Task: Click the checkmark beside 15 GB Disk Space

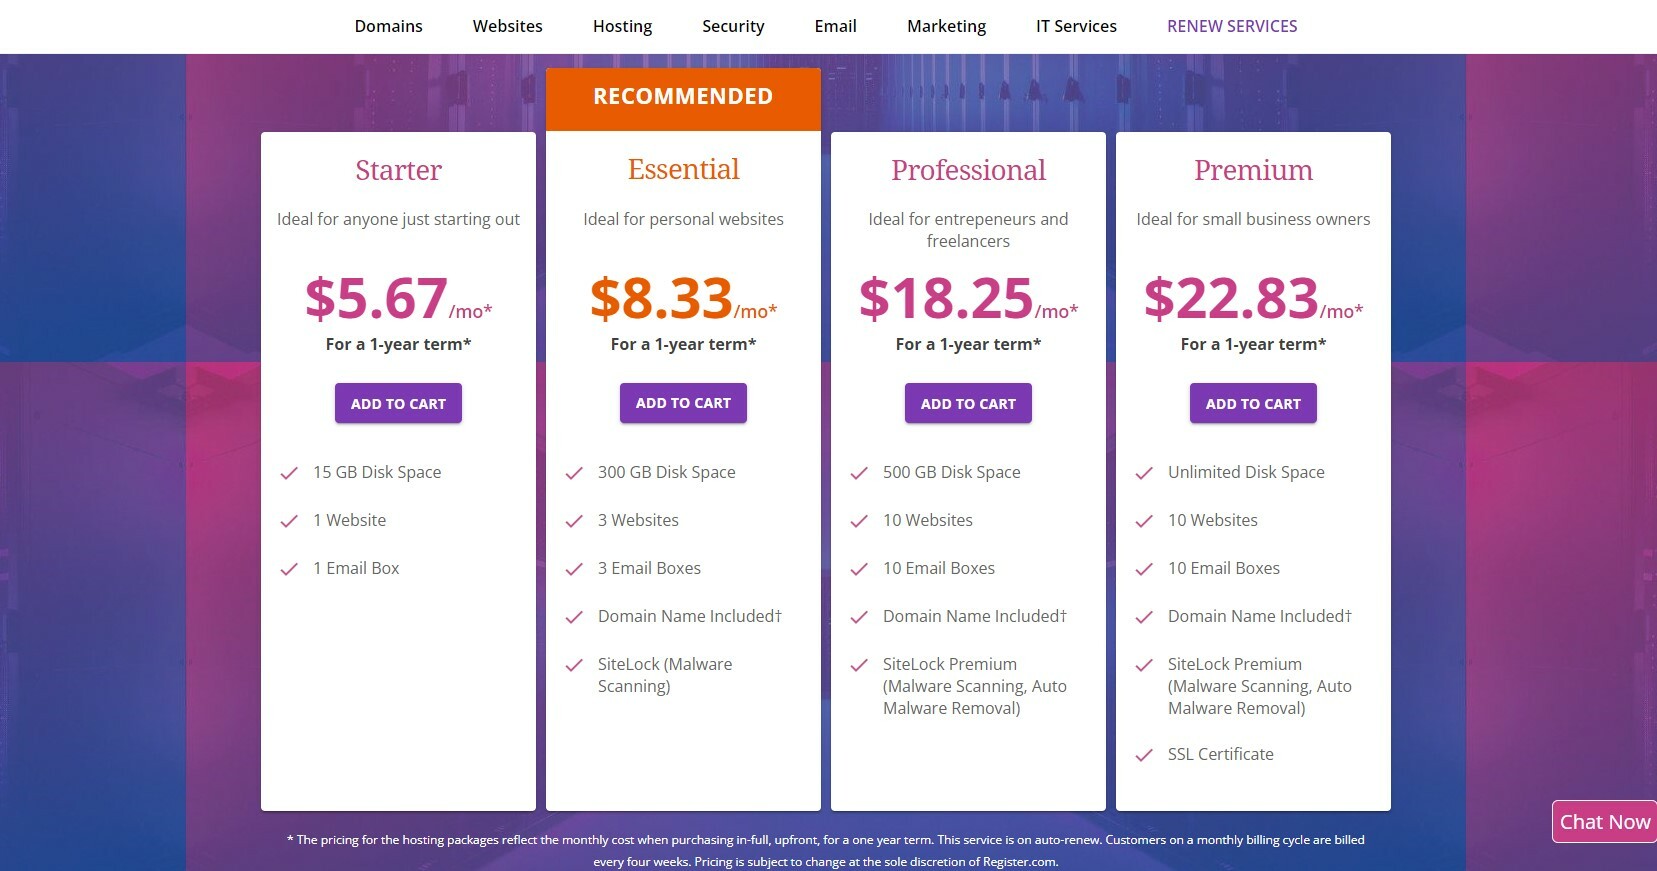Action: 291,472
